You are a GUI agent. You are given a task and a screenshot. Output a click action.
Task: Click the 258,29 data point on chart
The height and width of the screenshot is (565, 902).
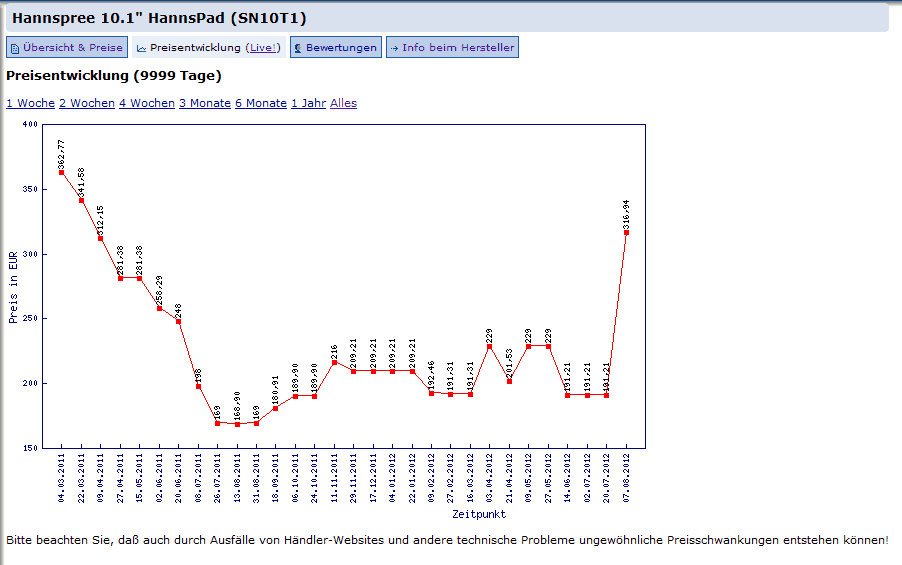coord(159,308)
